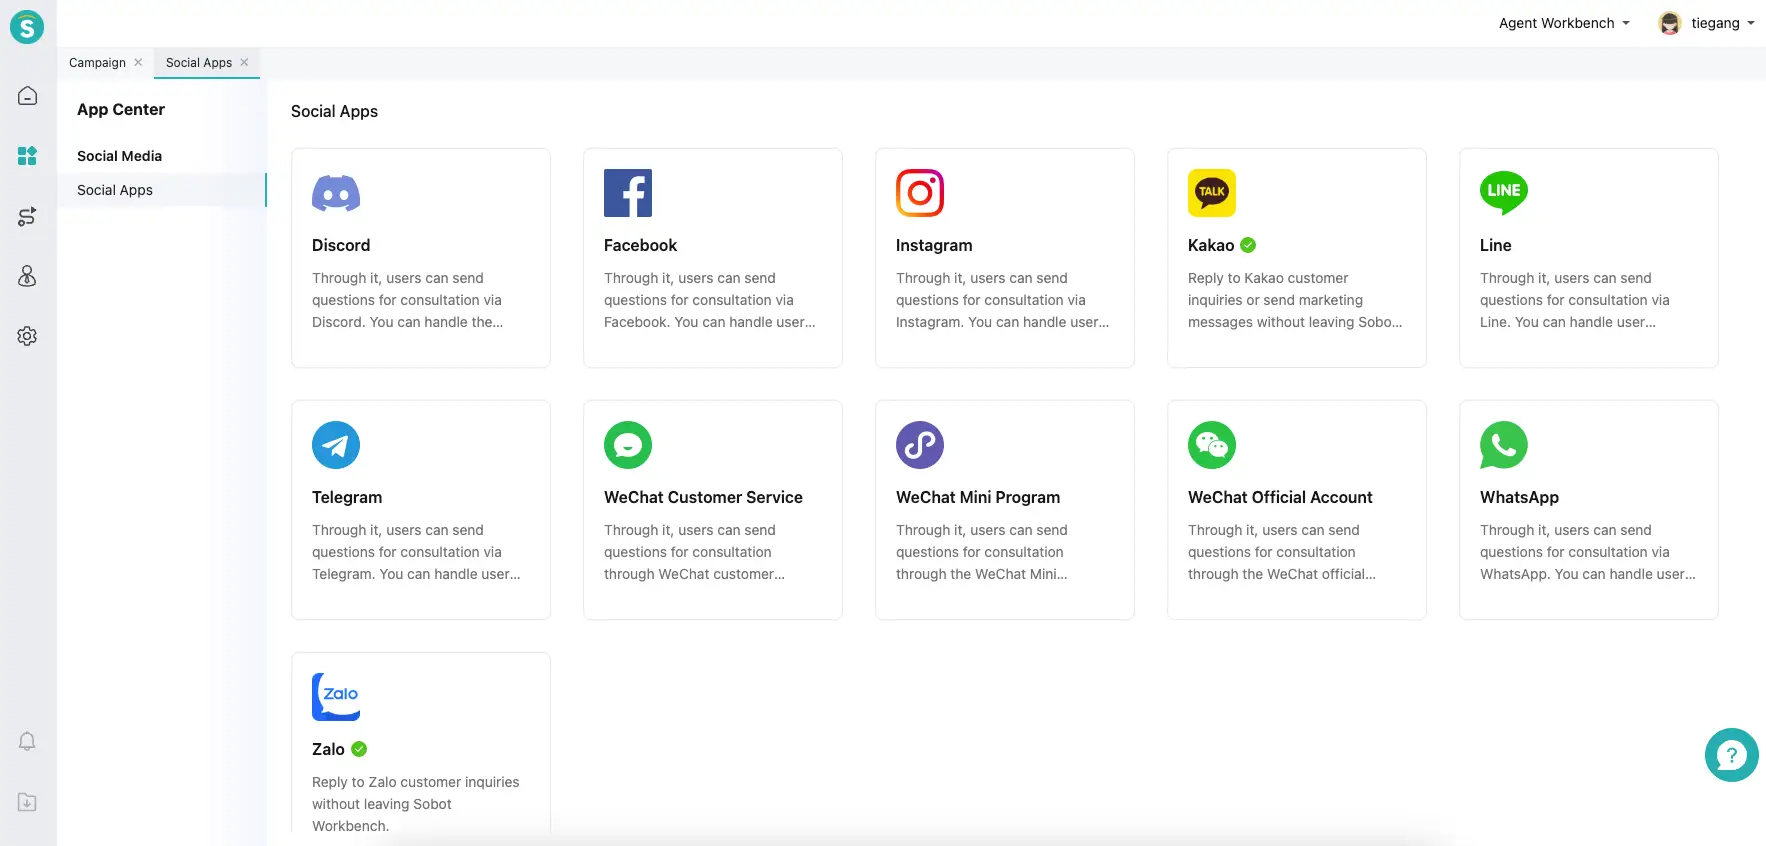The height and width of the screenshot is (846, 1766).
Task: Open the settings gear icon in sidebar
Action: click(28, 336)
